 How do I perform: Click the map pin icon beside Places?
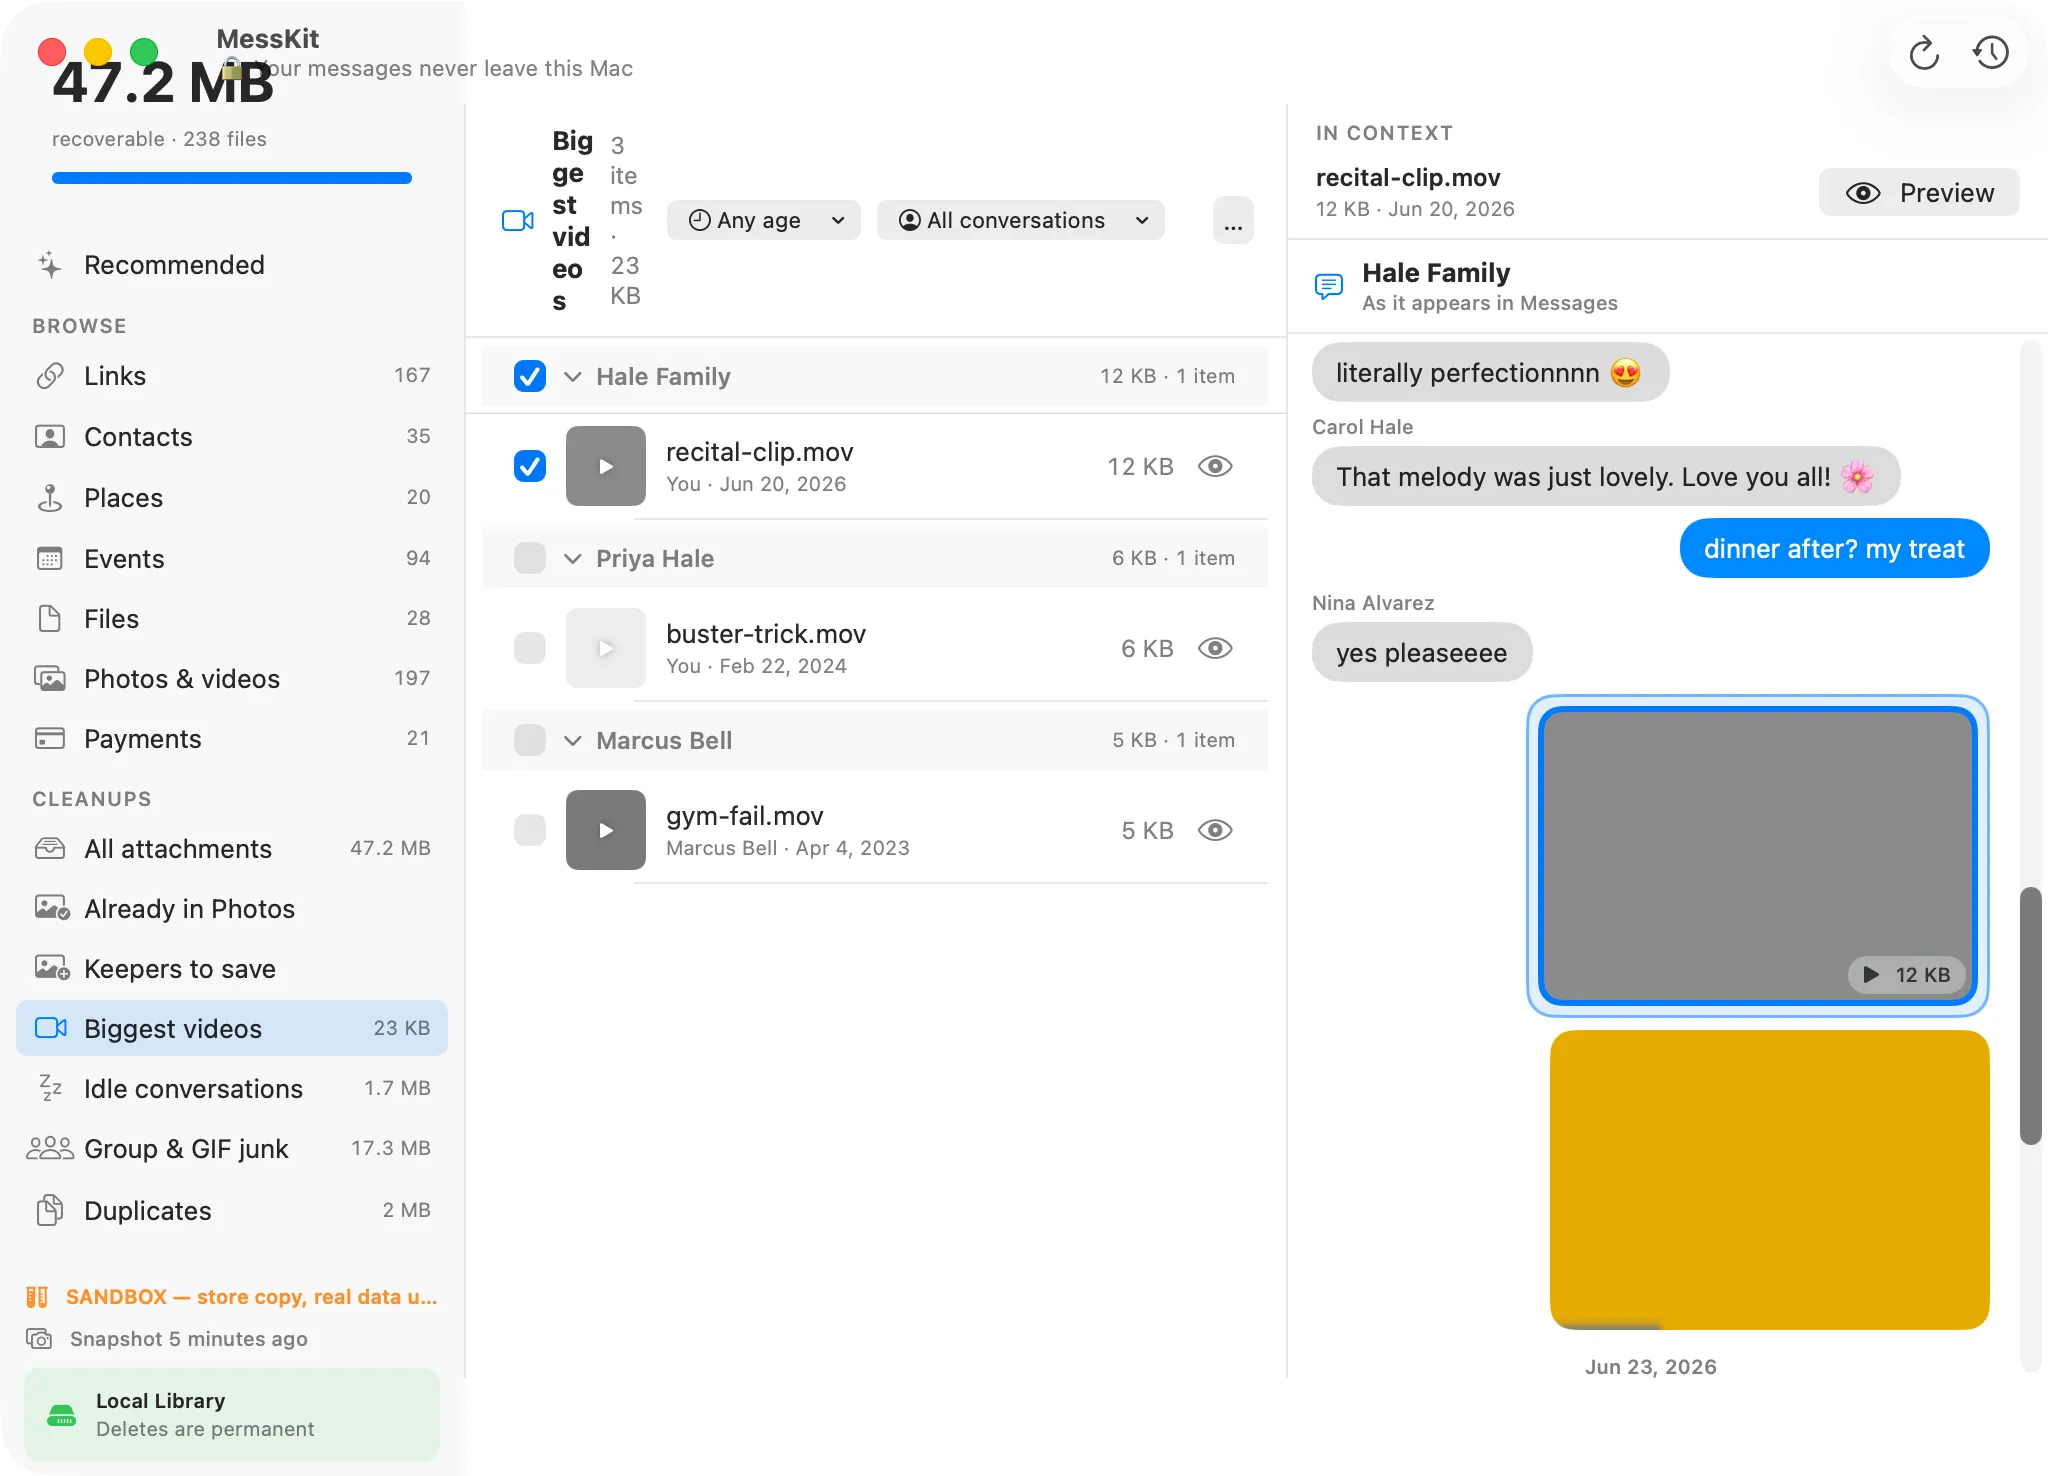49,498
